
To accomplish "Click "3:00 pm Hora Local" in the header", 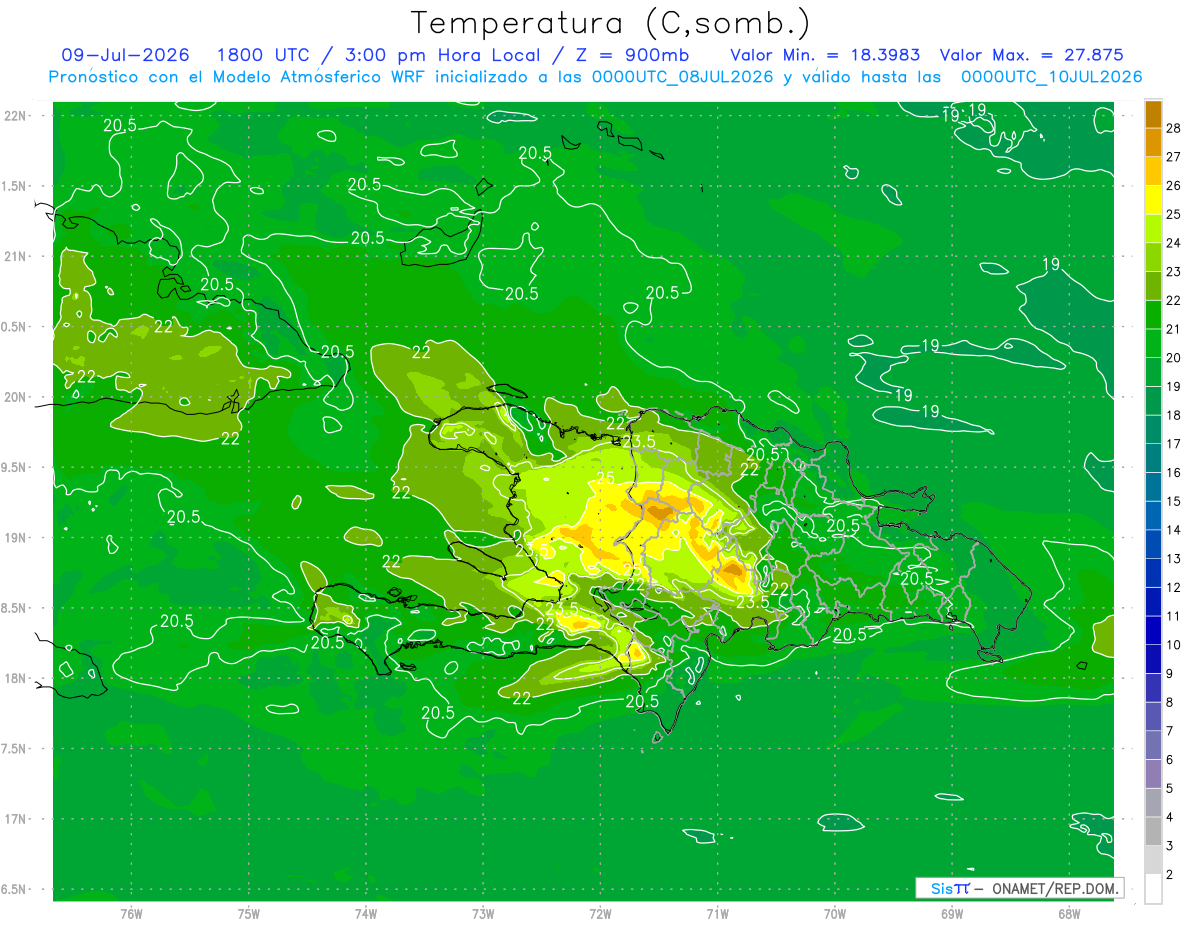I will tap(440, 55).
